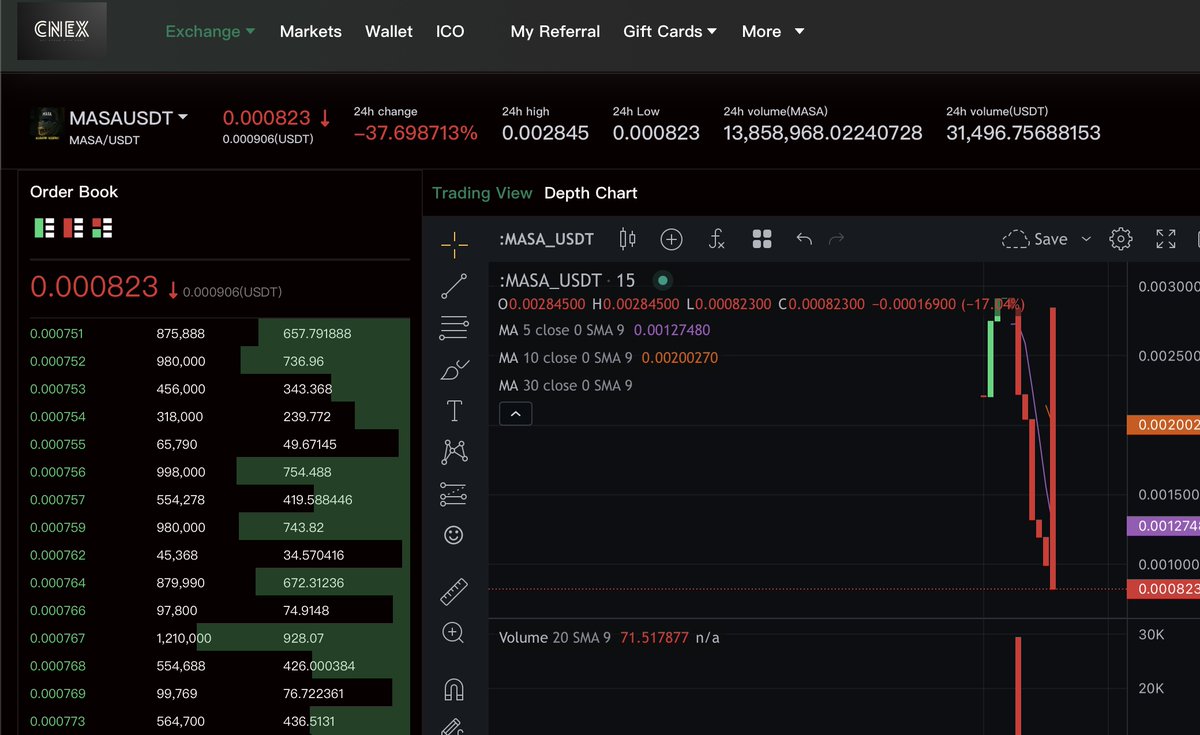Click the CNEX logo

(62, 30)
